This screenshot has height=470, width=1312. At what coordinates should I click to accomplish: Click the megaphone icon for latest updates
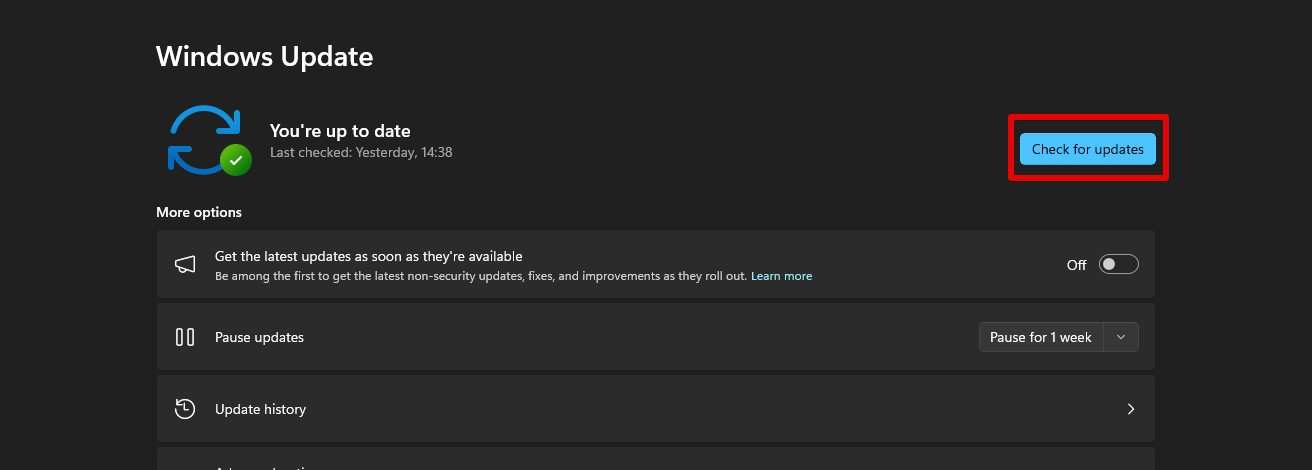[x=185, y=264]
